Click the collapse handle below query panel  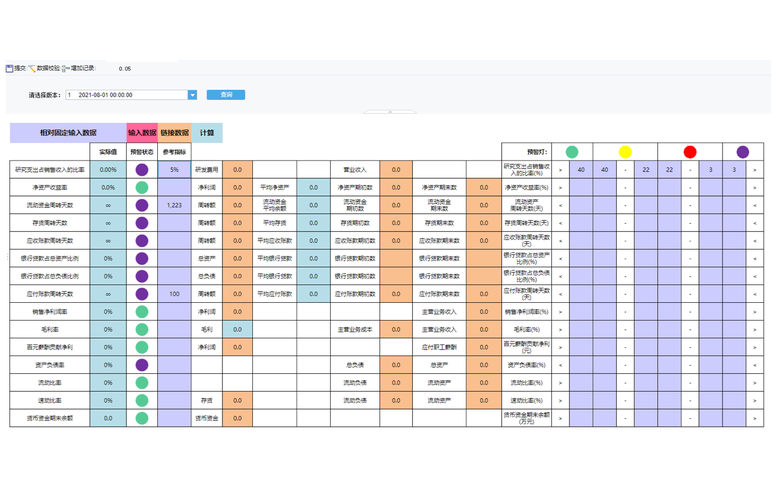pyautogui.click(x=389, y=112)
